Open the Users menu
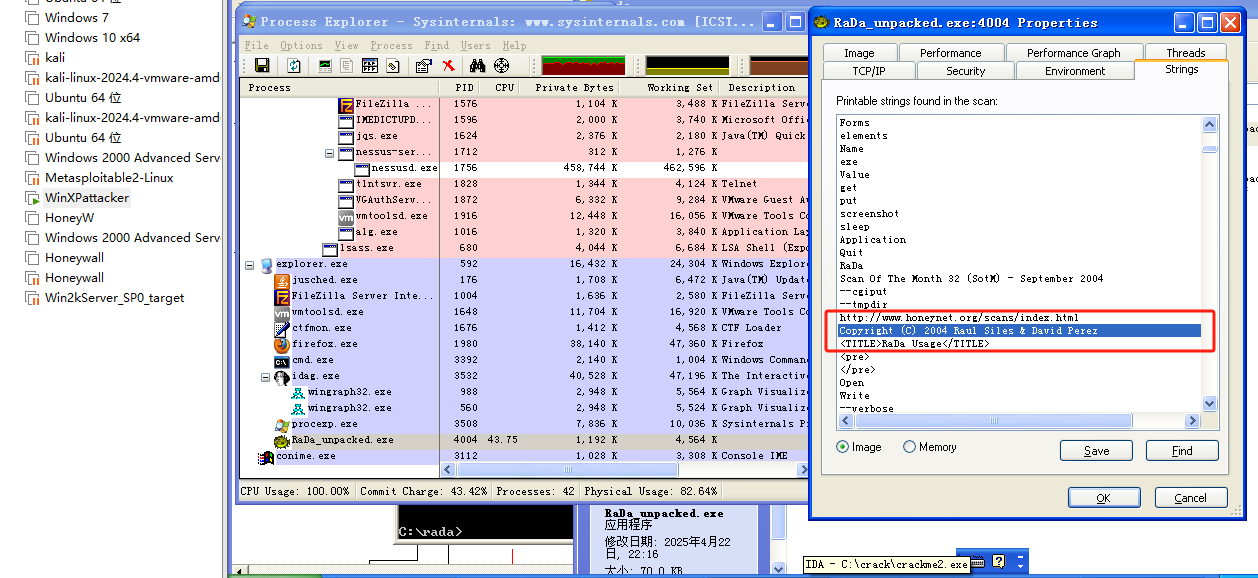The image size is (1258, 578). [x=476, y=45]
